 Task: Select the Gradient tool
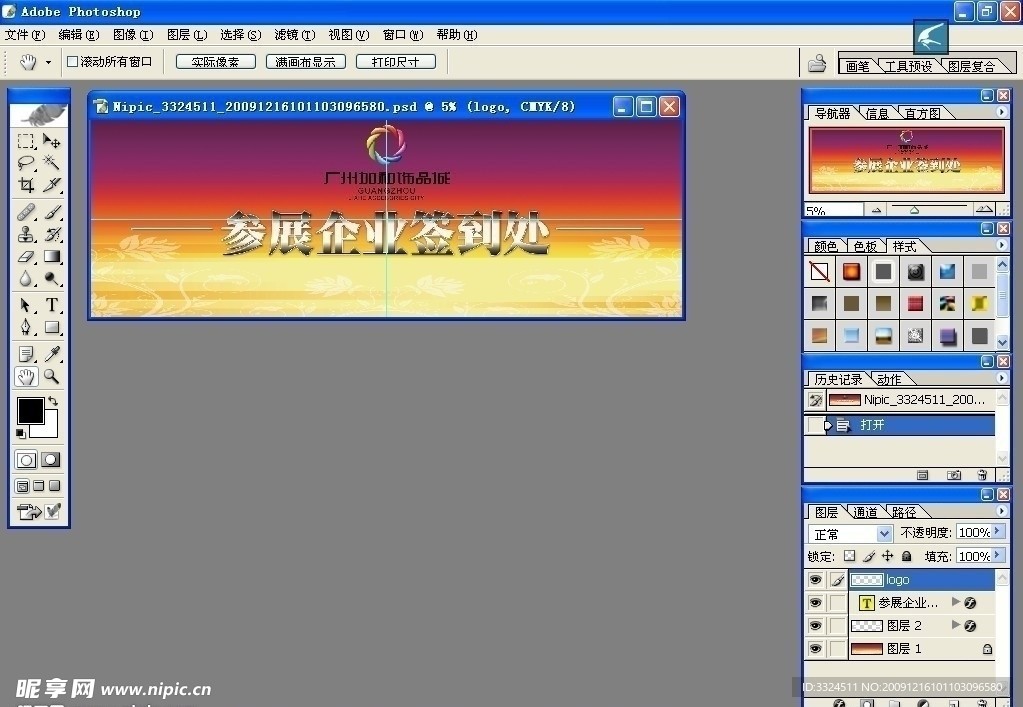pyautogui.click(x=51, y=257)
